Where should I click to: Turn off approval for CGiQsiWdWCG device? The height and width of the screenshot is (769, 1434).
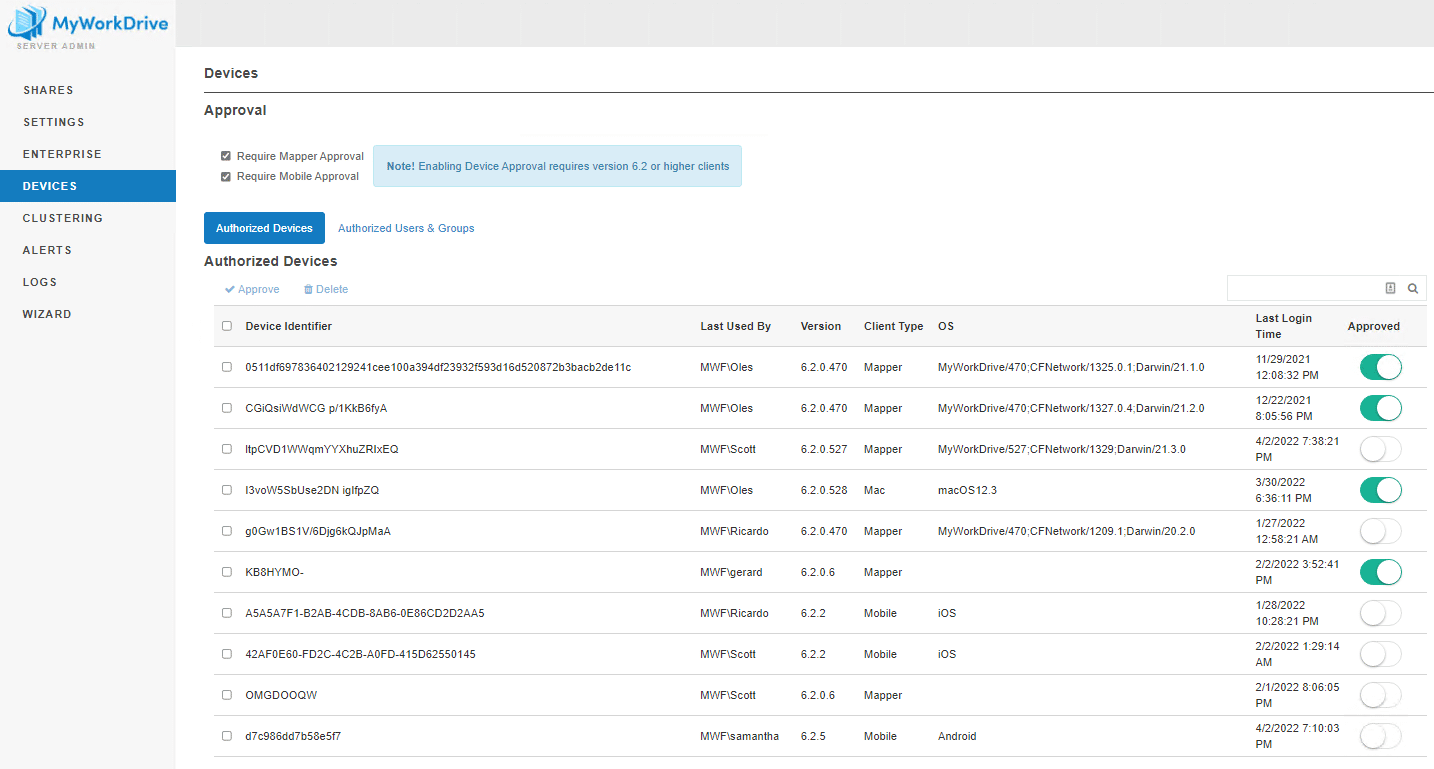click(1380, 408)
